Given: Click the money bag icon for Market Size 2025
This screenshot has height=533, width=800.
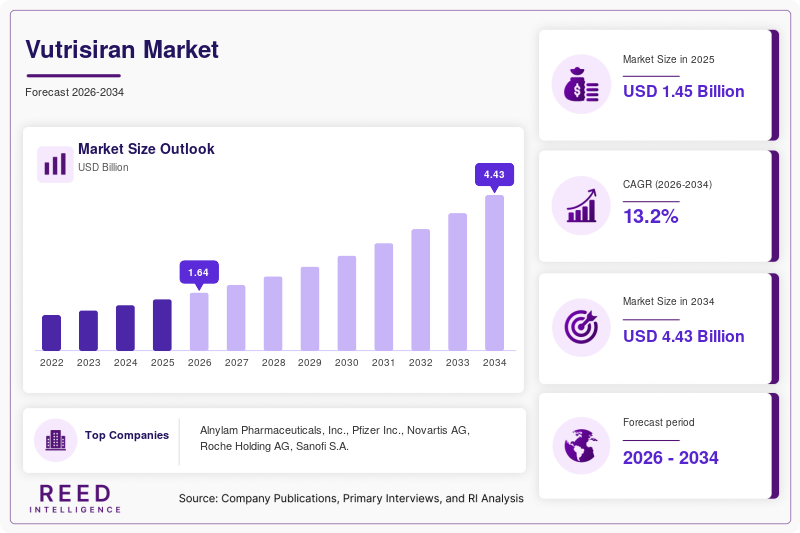Looking at the screenshot, I should pos(581,84).
